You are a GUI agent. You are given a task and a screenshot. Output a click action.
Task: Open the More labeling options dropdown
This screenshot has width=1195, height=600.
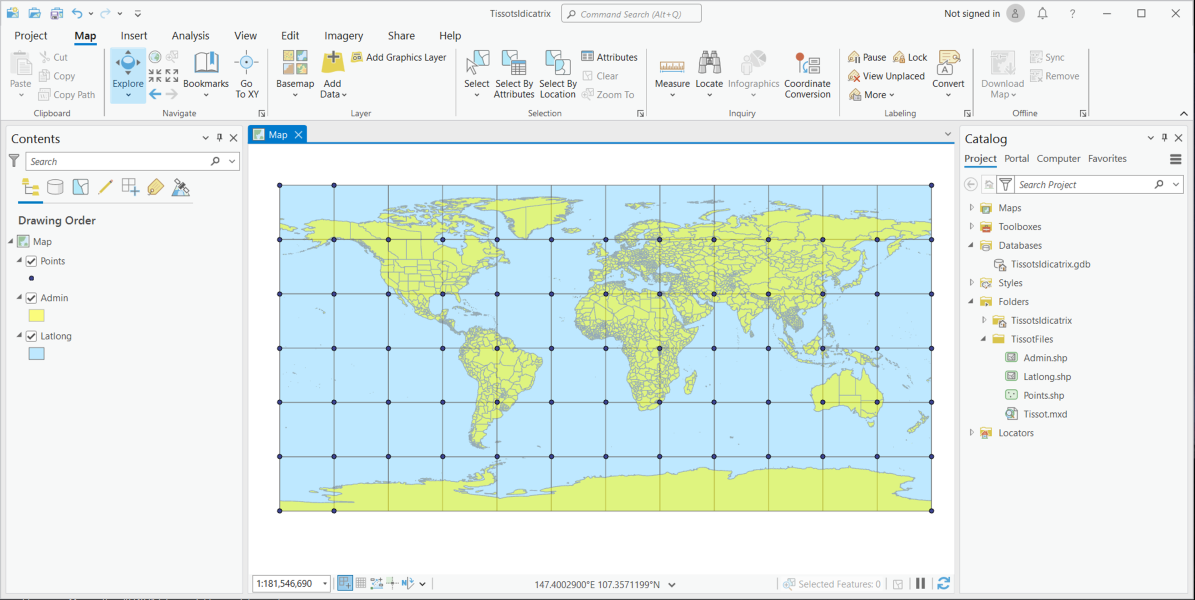tap(873, 95)
